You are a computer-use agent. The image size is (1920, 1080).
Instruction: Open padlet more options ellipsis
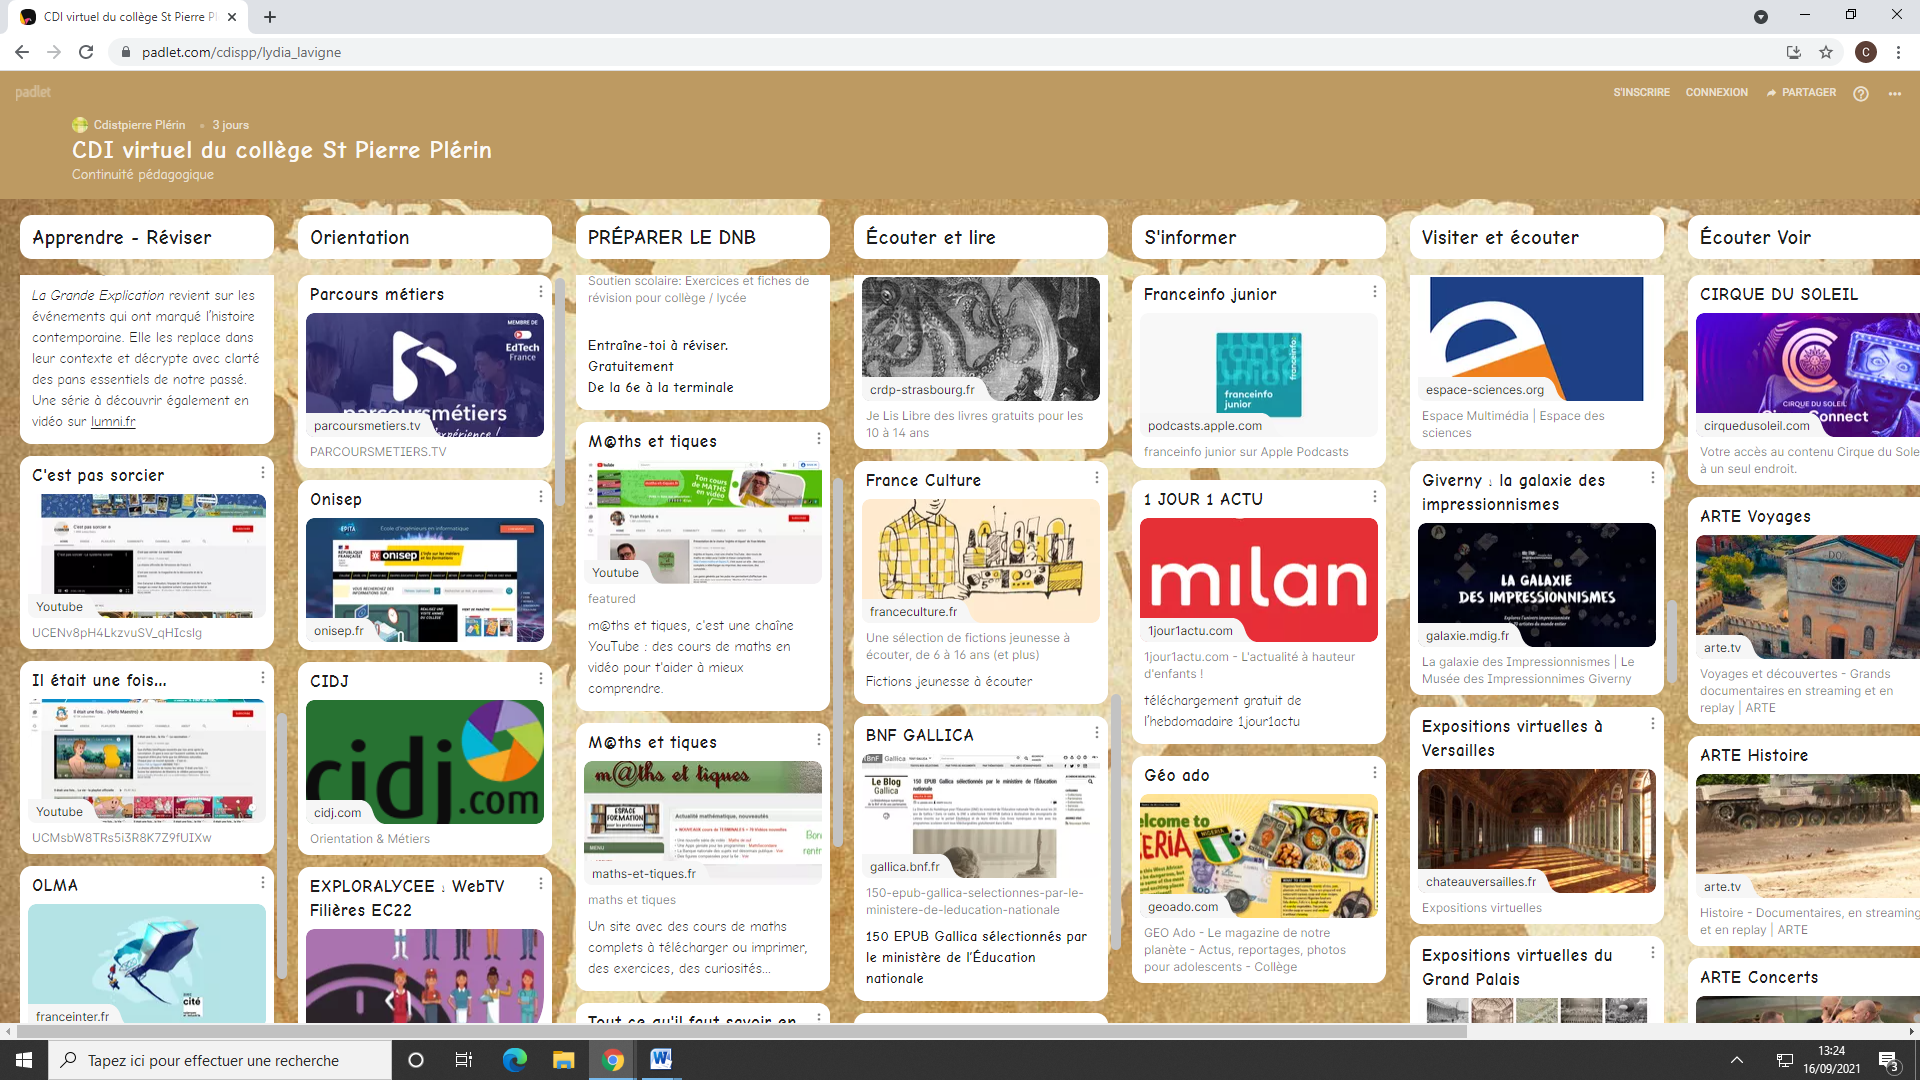click(1895, 93)
